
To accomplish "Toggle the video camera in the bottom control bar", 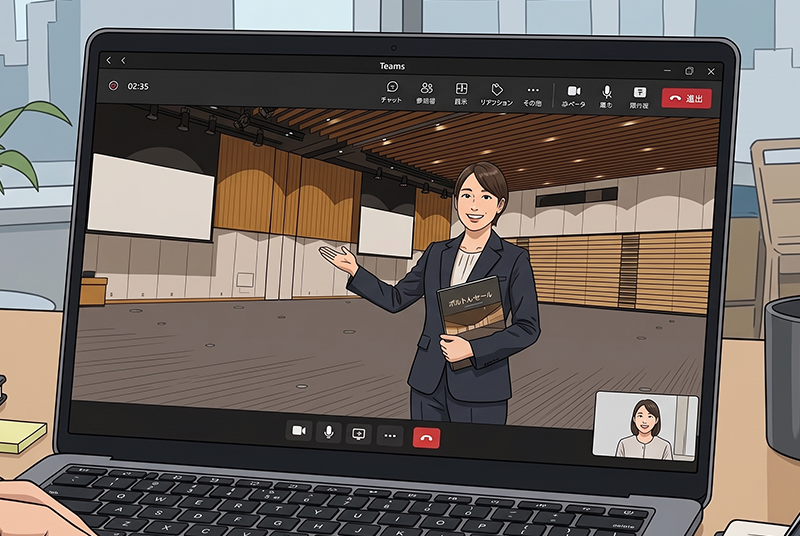I will point(298,431).
